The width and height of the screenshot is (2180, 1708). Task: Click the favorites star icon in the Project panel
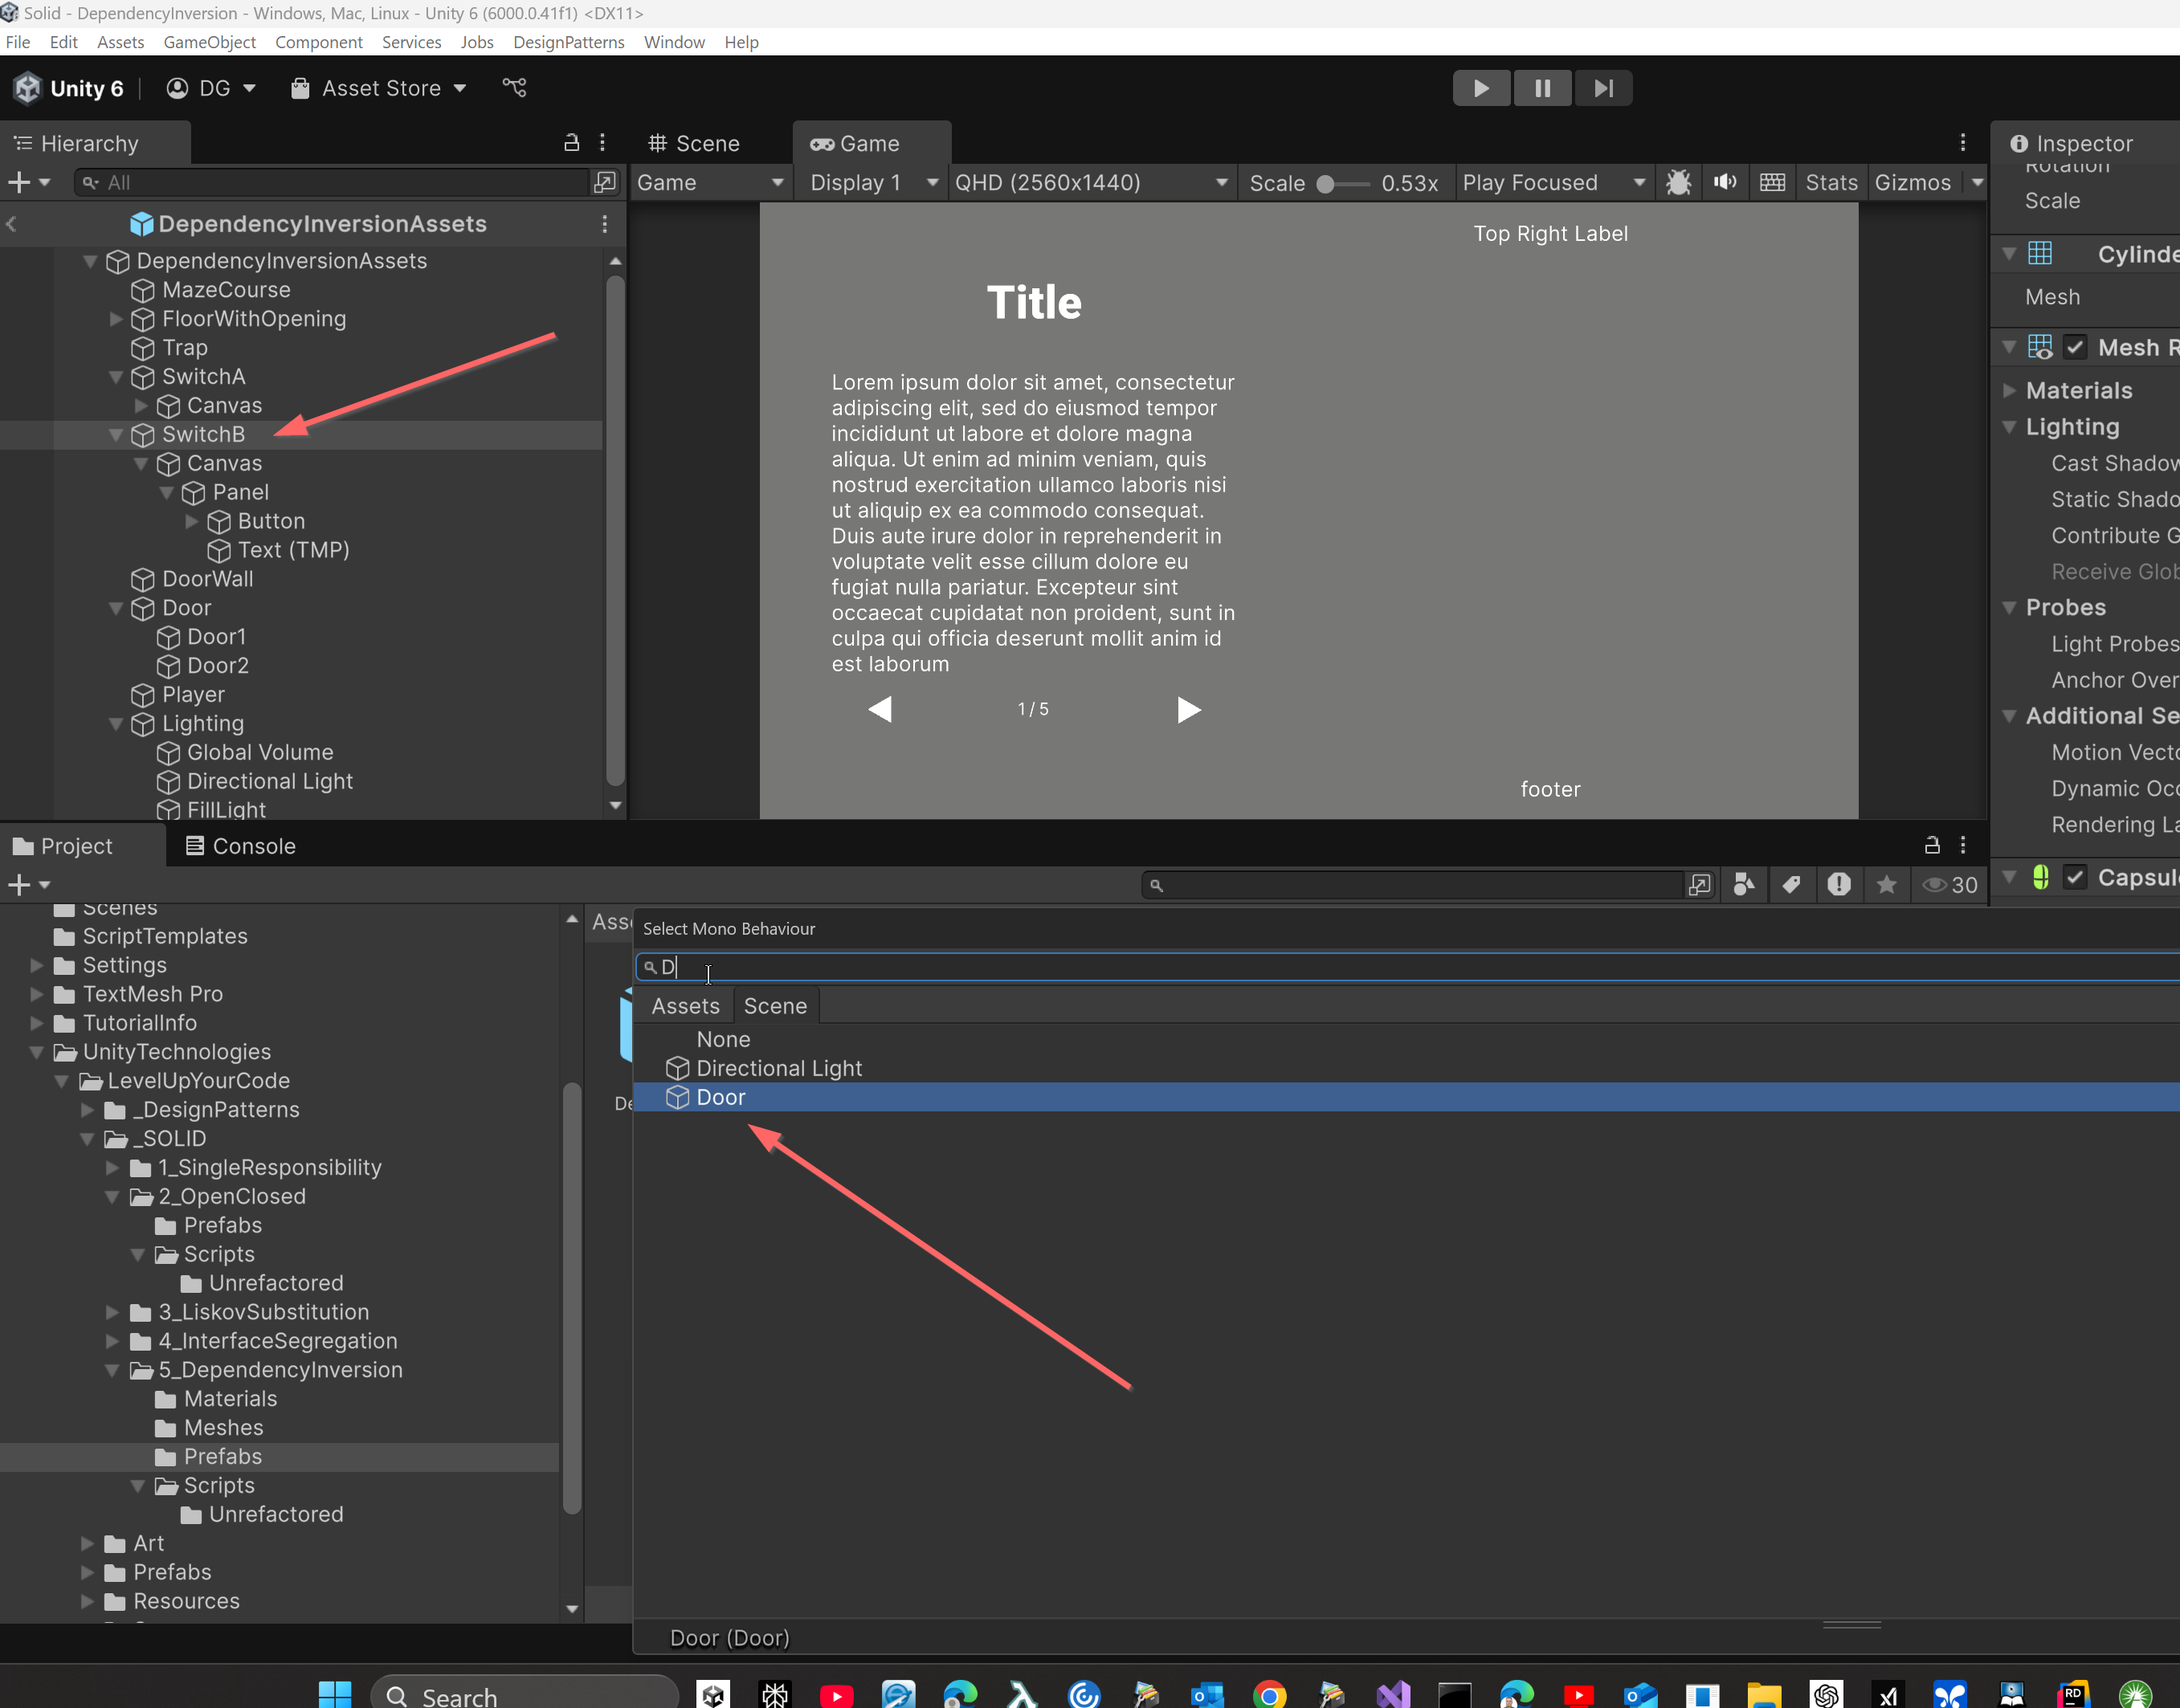click(x=1886, y=884)
